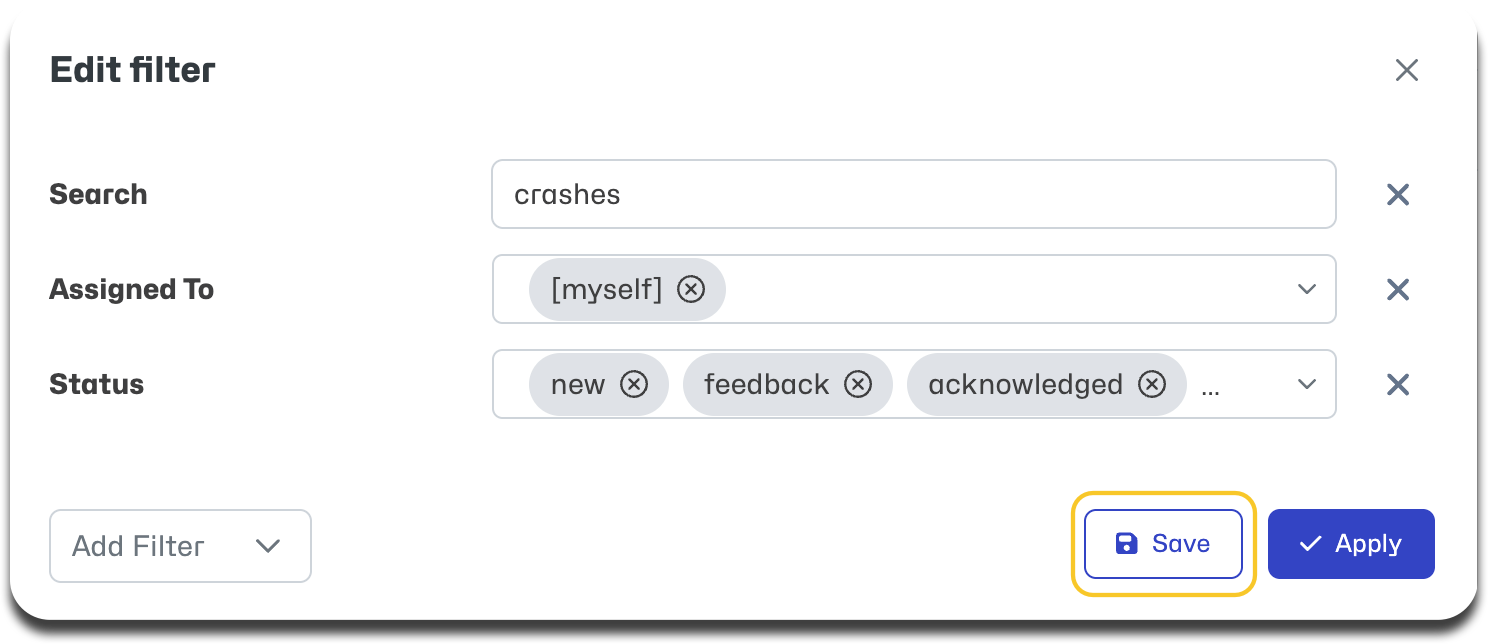Remove the Assigned To filter row
Image resolution: width=1488 pixels, height=644 pixels.
1398,290
